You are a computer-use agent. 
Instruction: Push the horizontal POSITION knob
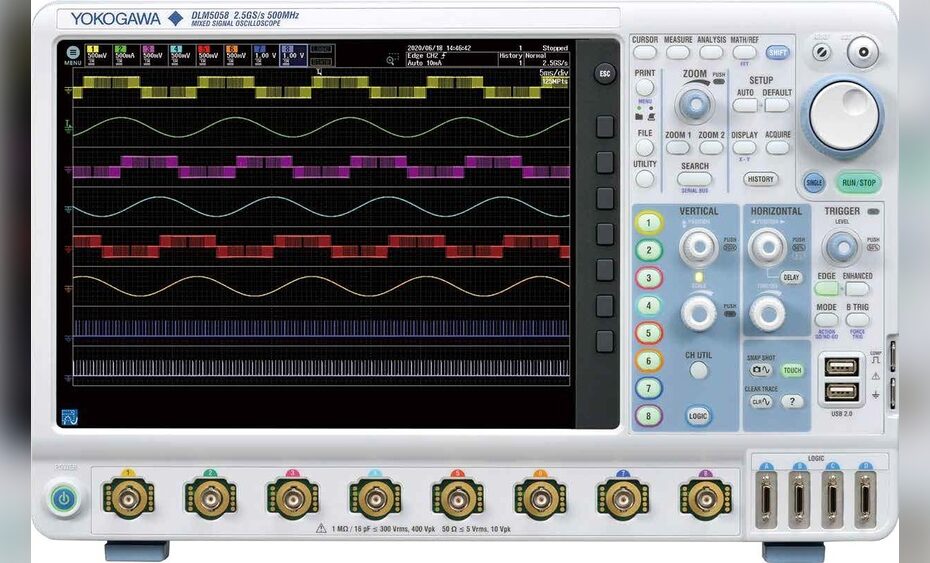767,246
